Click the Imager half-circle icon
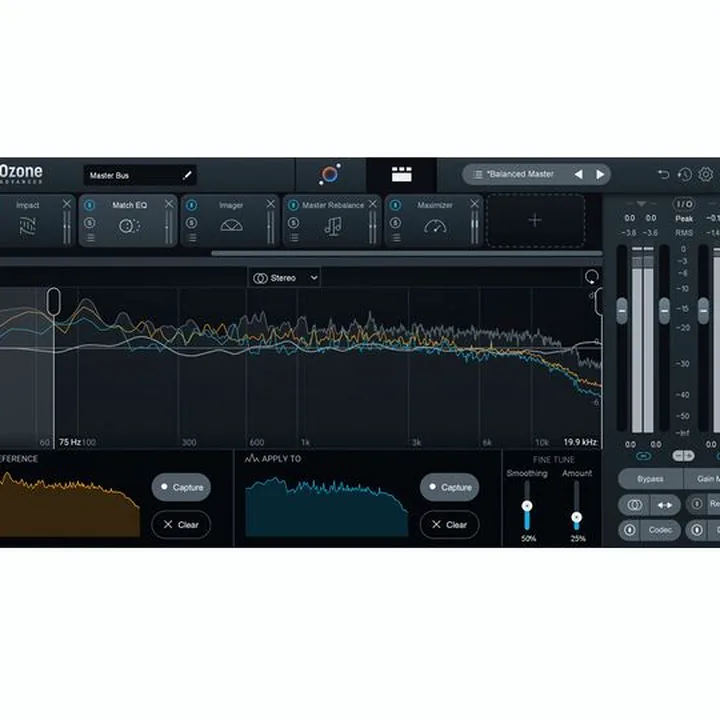 click(231, 225)
